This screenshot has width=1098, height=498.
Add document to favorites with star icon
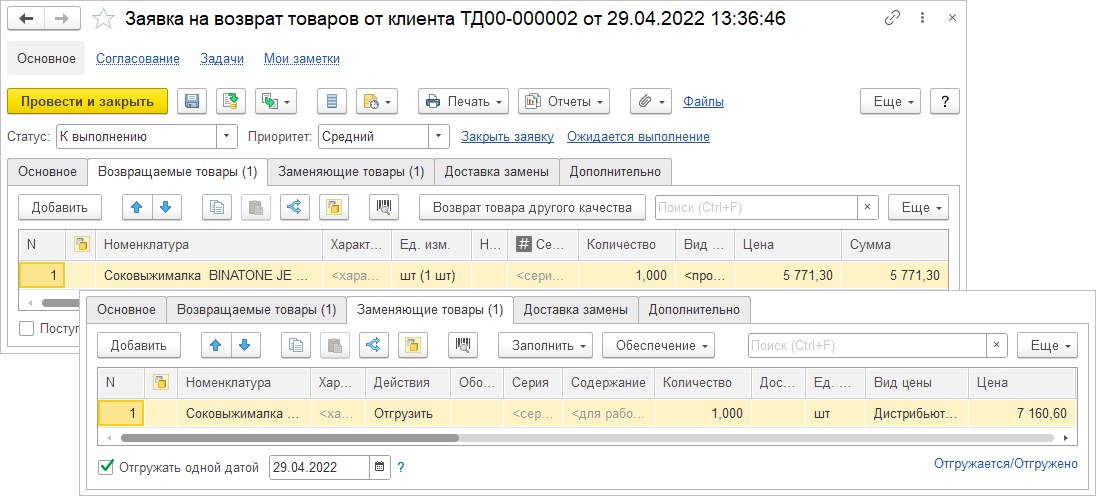pyautogui.click(x=102, y=19)
